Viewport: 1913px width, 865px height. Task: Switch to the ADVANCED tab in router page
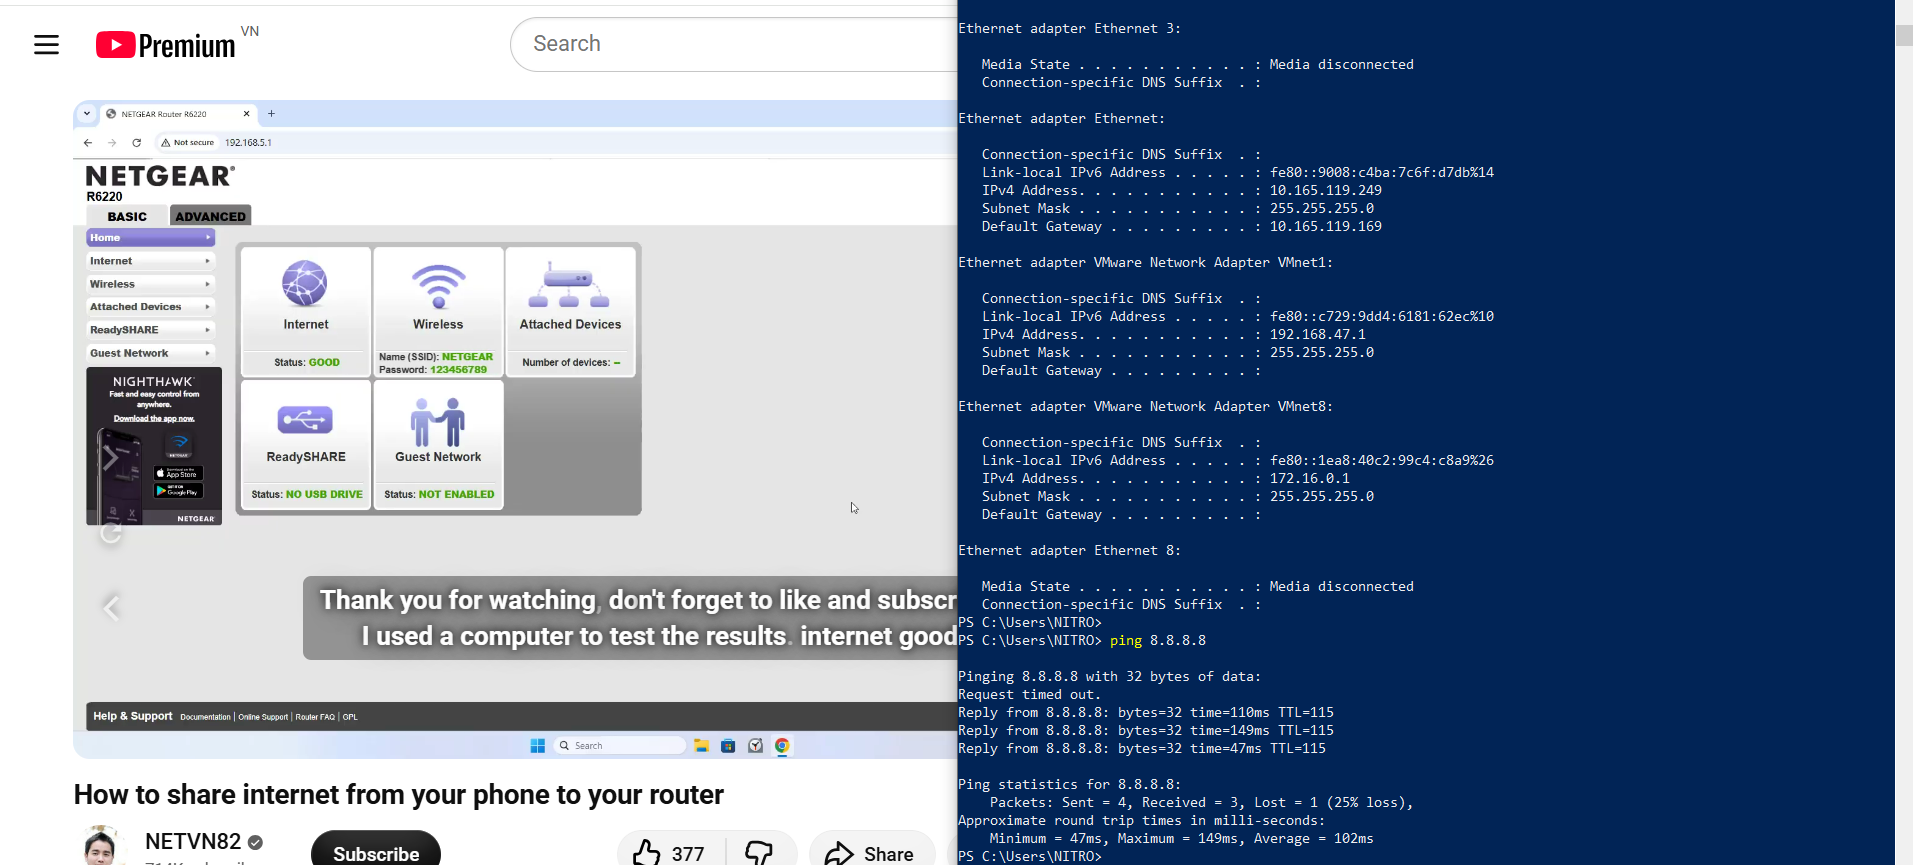pyautogui.click(x=210, y=216)
